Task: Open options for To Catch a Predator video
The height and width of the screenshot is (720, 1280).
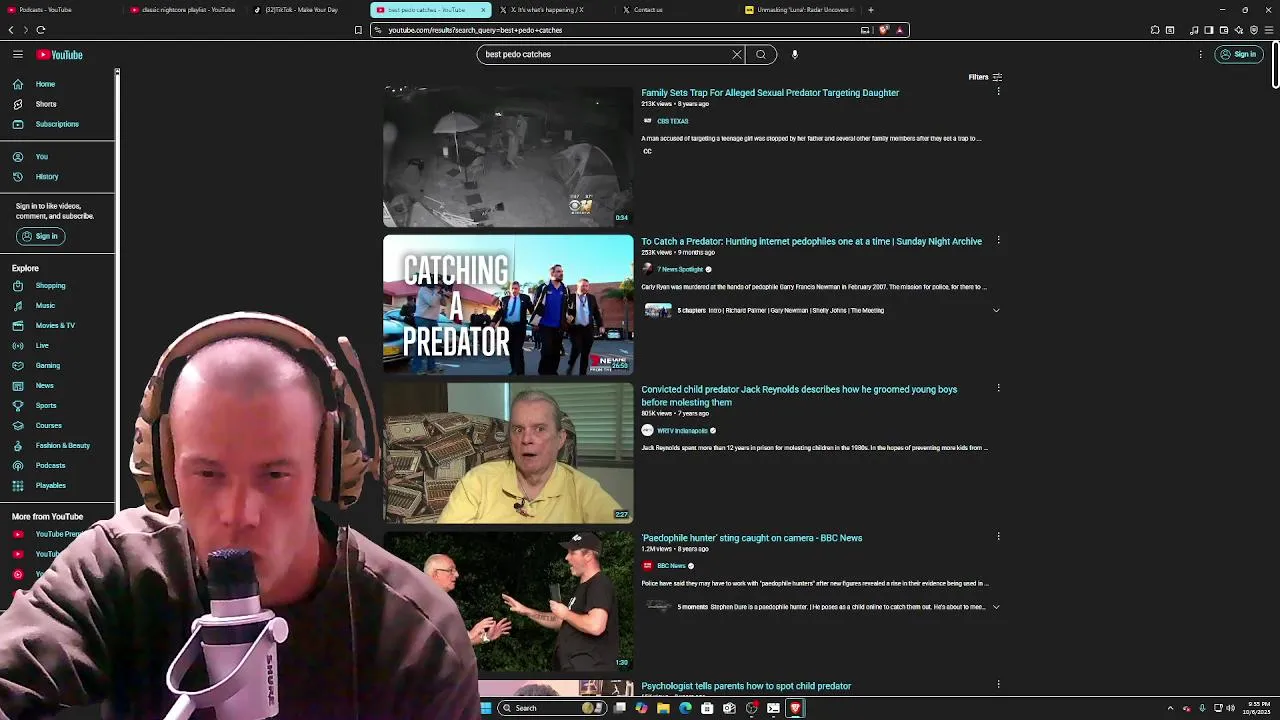Action: point(998,240)
